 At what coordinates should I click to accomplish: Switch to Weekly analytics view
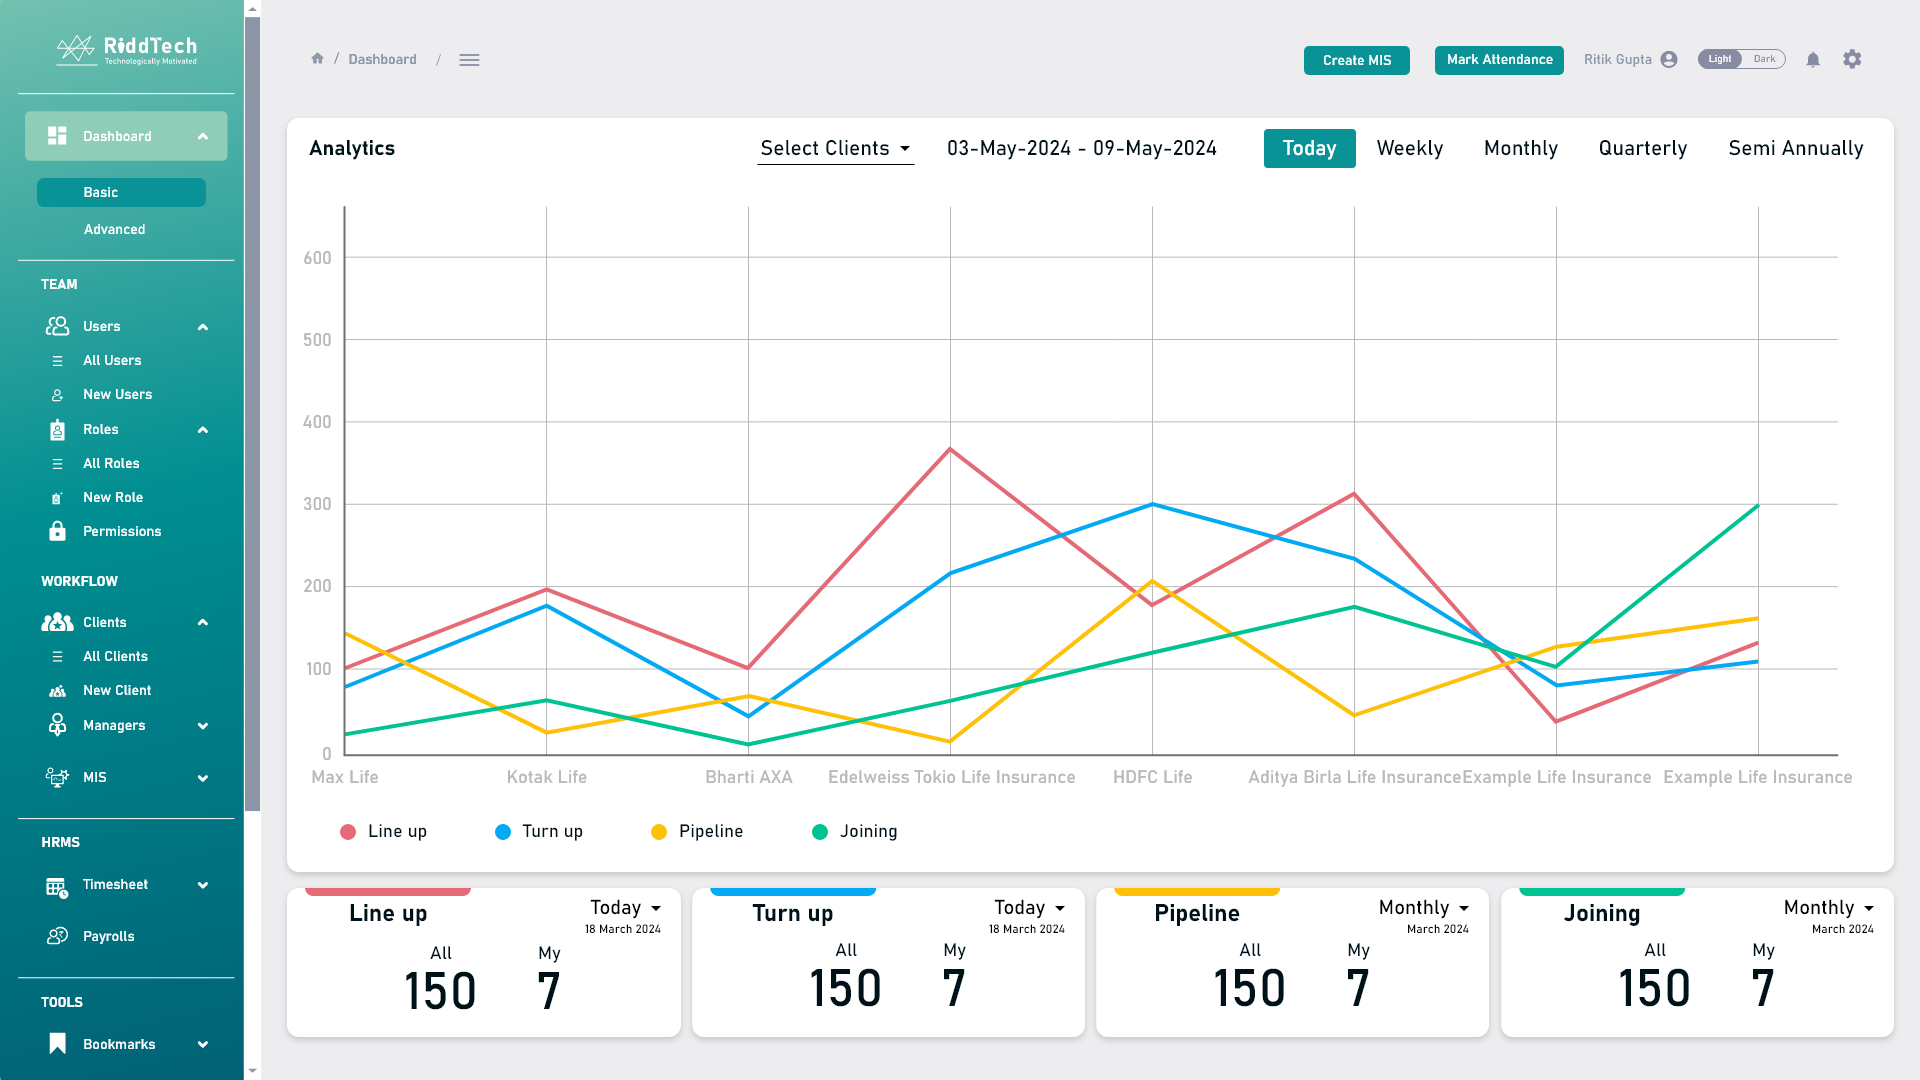click(x=1410, y=149)
